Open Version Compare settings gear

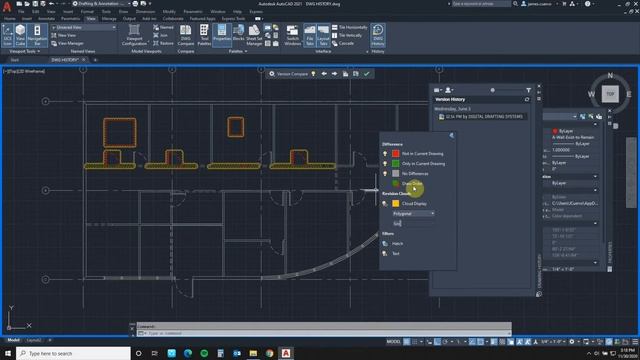(272, 74)
